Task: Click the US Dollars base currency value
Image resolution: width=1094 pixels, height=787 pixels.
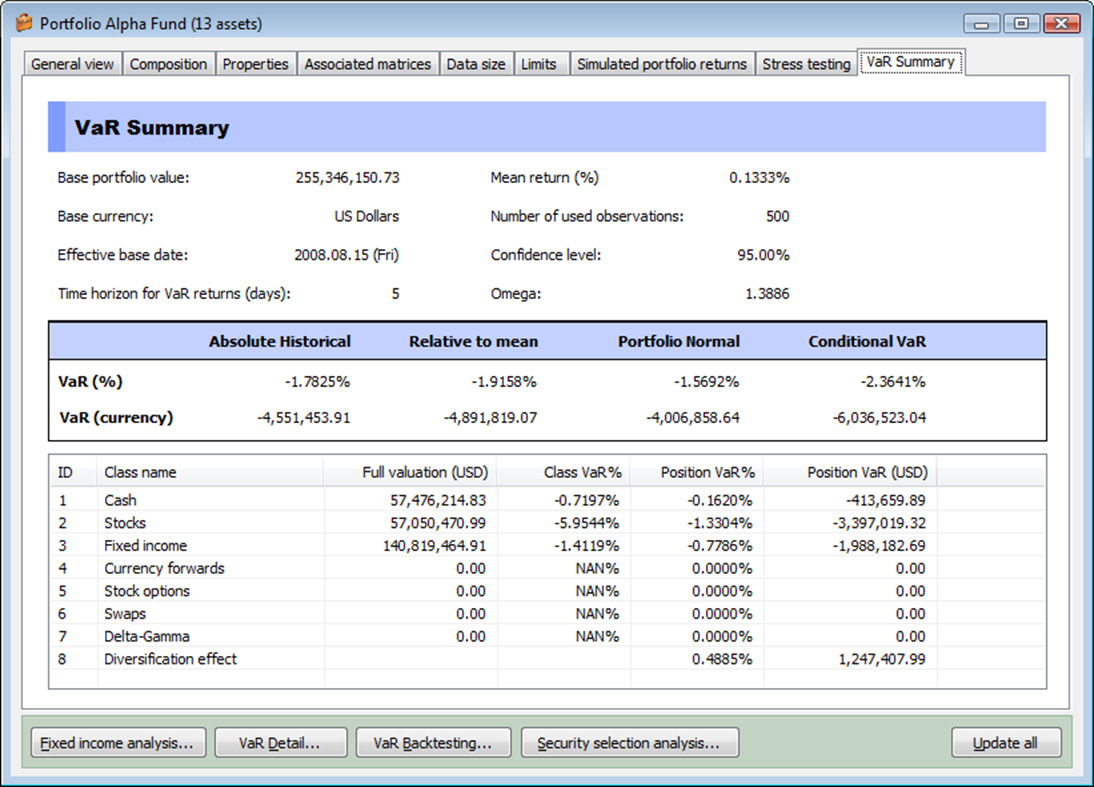Action: click(x=366, y=216)
